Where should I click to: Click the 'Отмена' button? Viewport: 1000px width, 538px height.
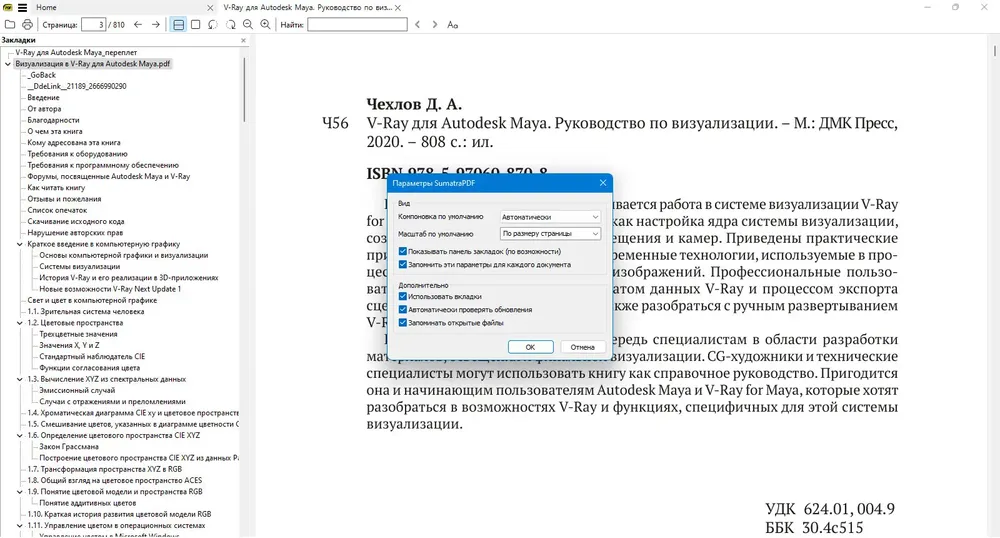pyautogui.click(x=583, y=347)
